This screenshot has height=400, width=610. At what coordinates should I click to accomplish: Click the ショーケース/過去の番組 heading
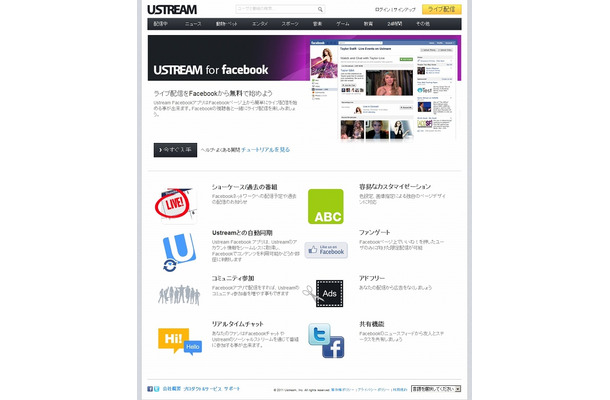point(244,187)
